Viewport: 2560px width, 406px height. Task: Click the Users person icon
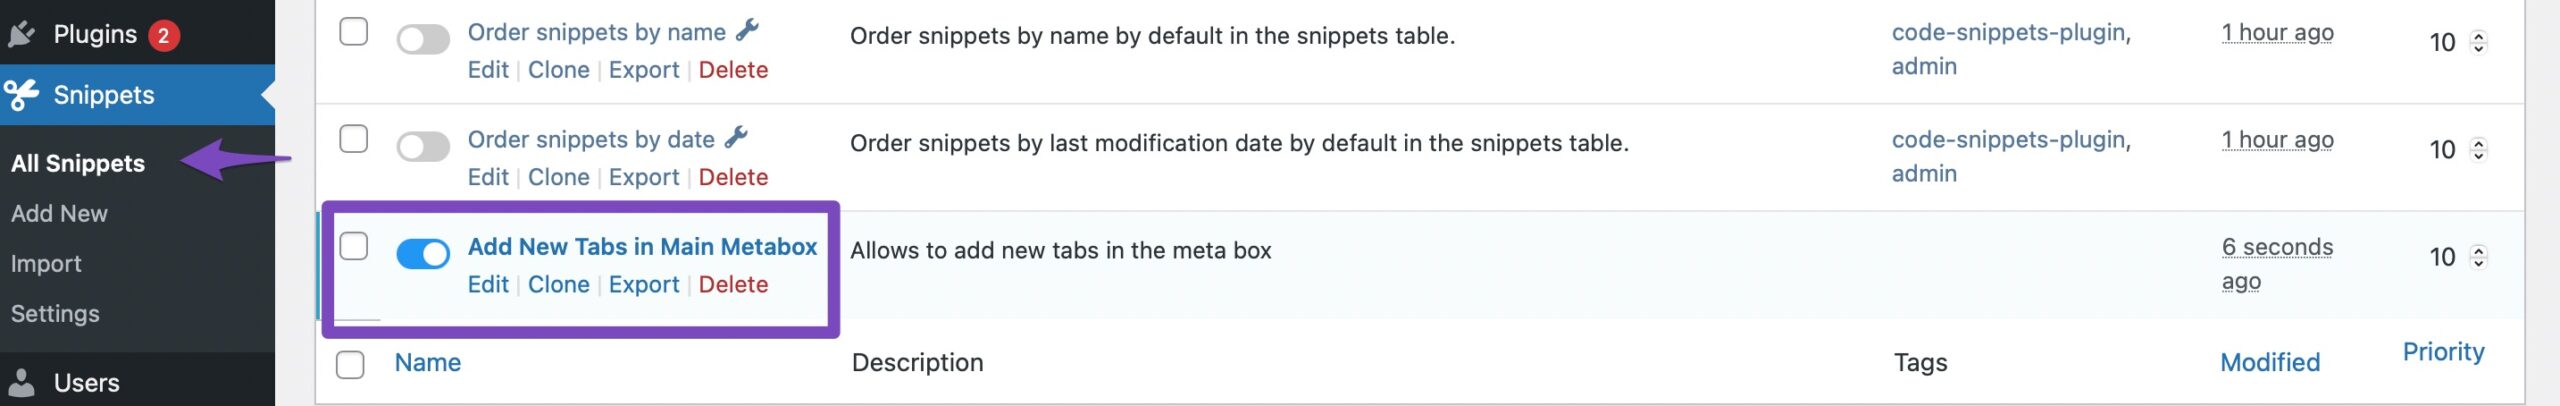tap(22, 383)
